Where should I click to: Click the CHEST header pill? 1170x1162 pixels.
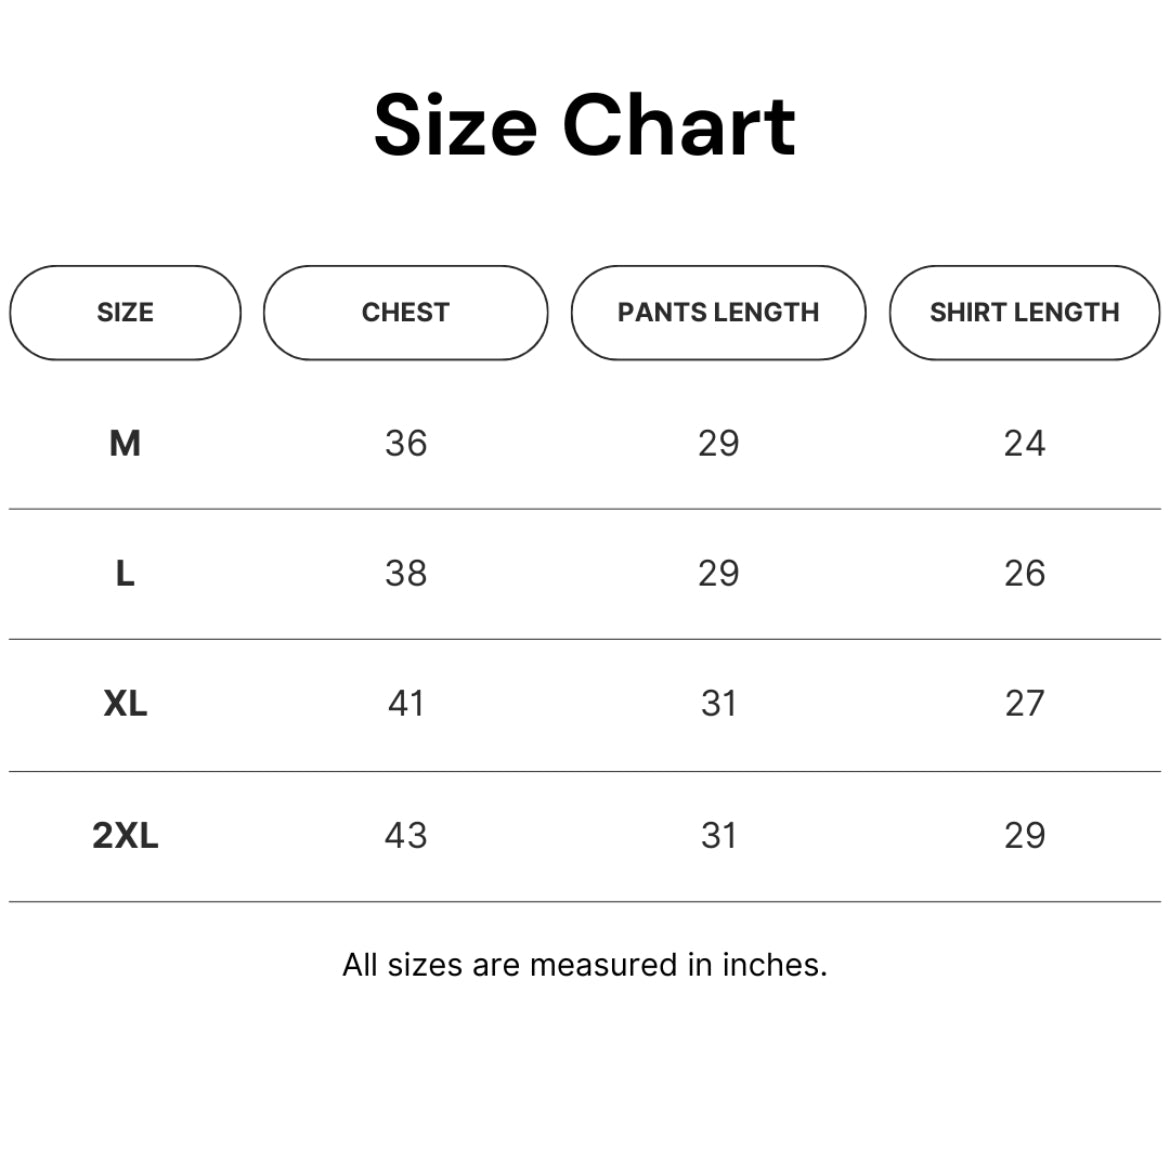click(405, 313)
